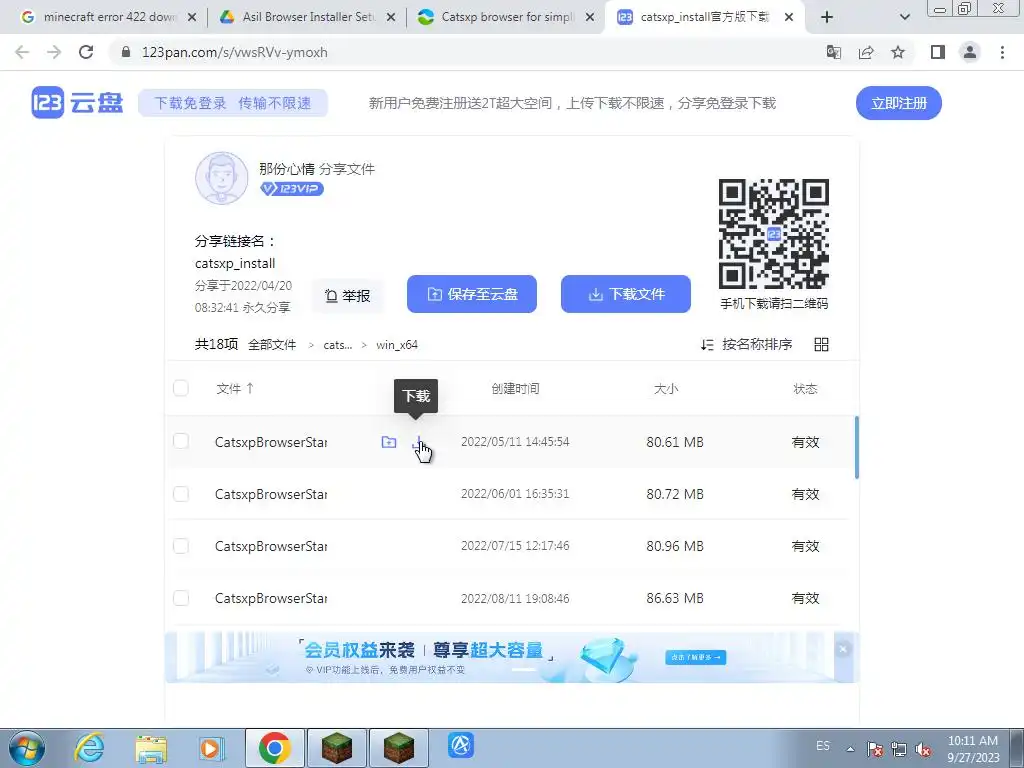Go to 全部文件 breadcrumb
This screenshot has height=768, width=1024.
tap(272, 345)
